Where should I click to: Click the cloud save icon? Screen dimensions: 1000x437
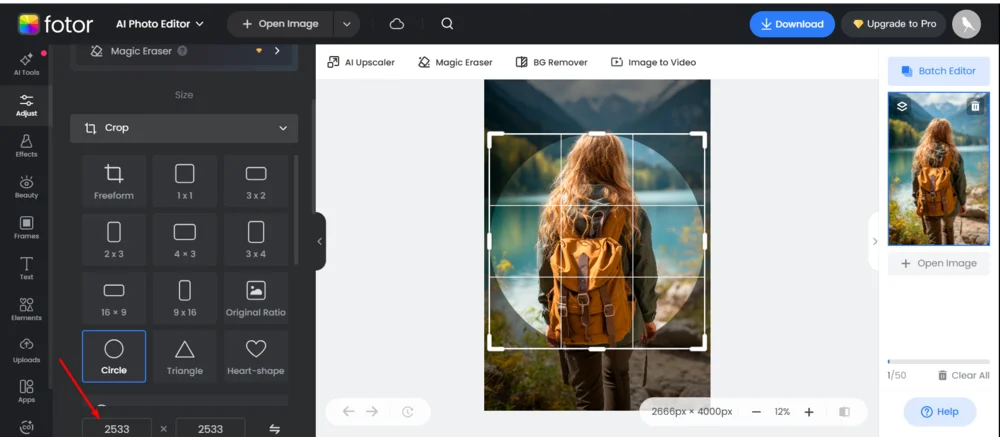[x=397, y=24]
